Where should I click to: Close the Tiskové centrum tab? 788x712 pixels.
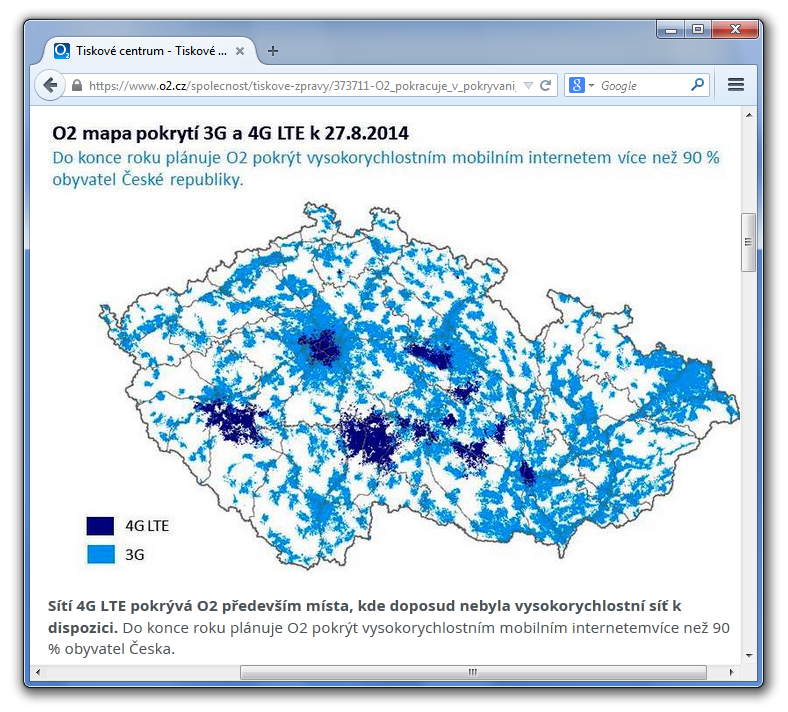(240, 51)
